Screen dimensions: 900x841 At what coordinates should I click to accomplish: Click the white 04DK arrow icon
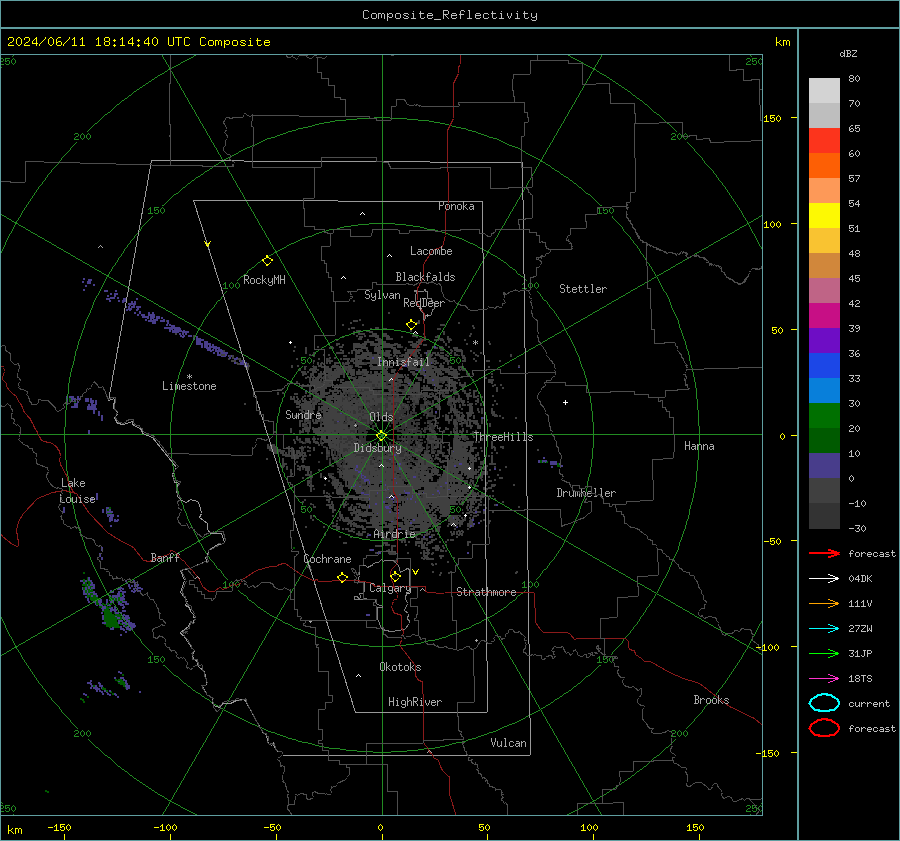(824, 578)
